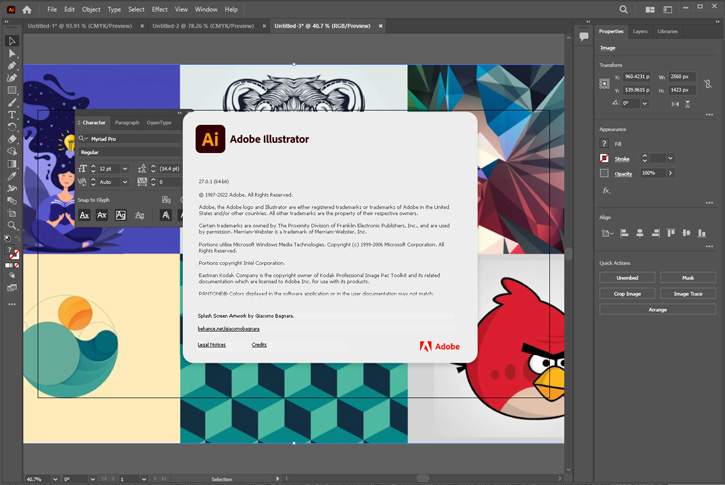725x485 pixels.
Task: Open rotation angle dropdown in Transform
Action: [645, 104]
